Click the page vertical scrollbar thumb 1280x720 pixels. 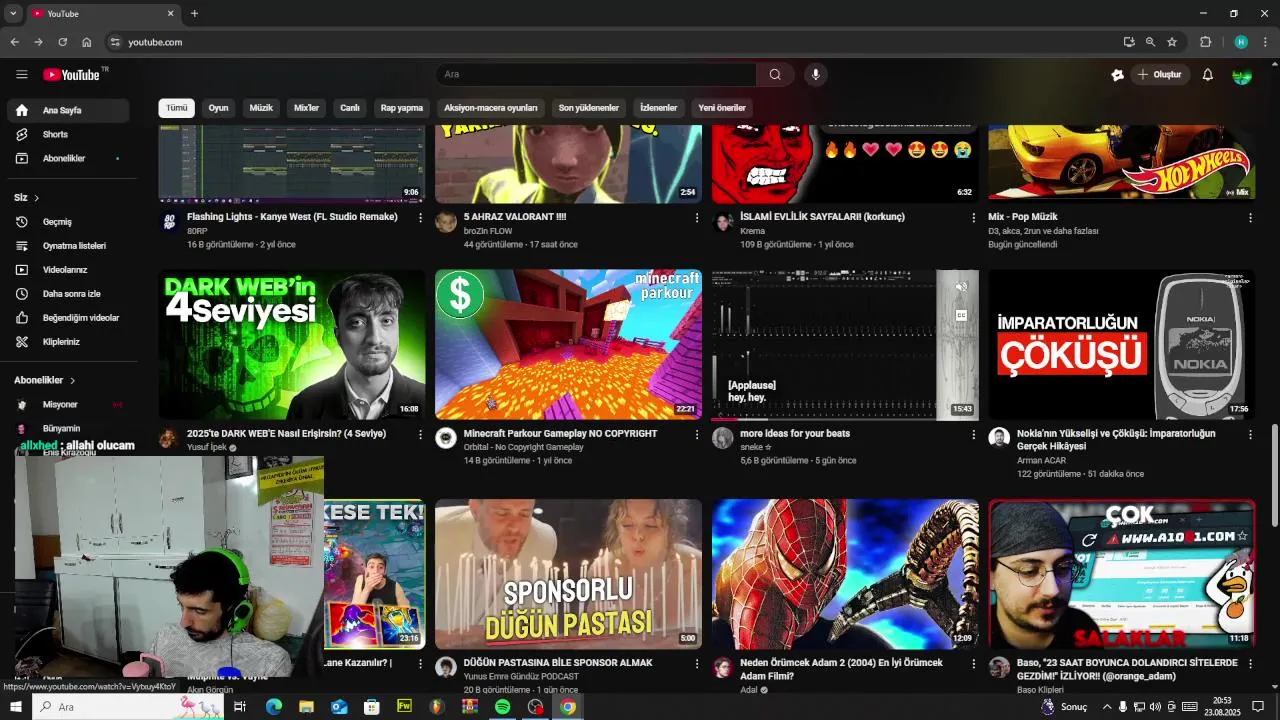[x=1274, y=475]
